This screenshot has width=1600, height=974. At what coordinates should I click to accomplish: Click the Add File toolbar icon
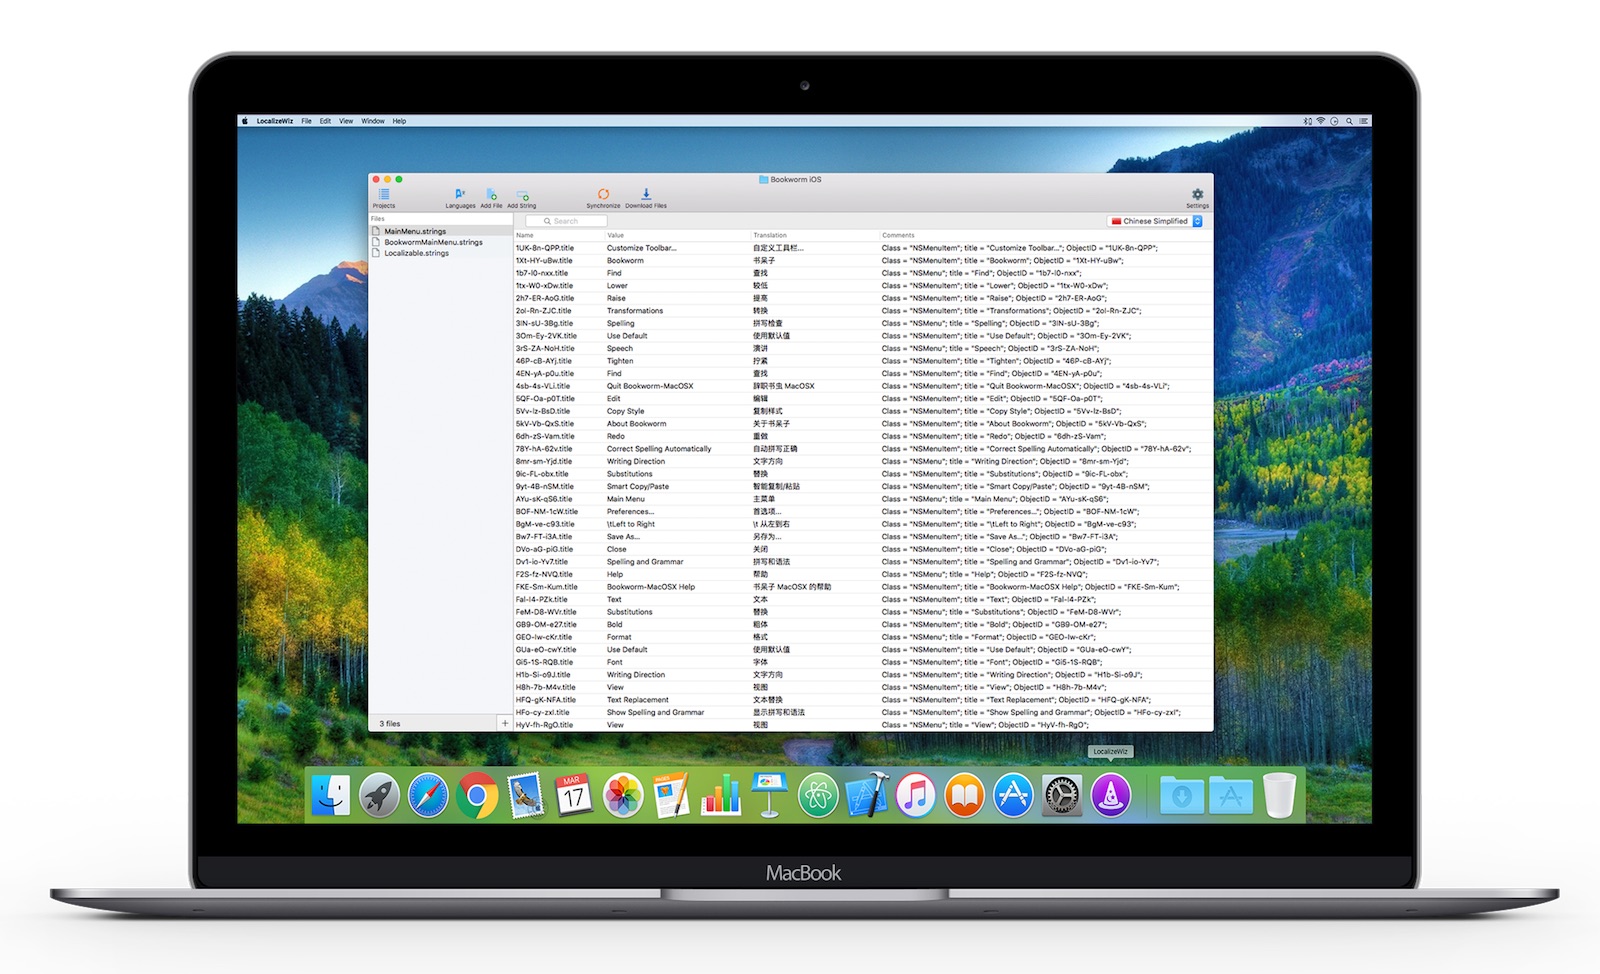click(x=491, y=197)
